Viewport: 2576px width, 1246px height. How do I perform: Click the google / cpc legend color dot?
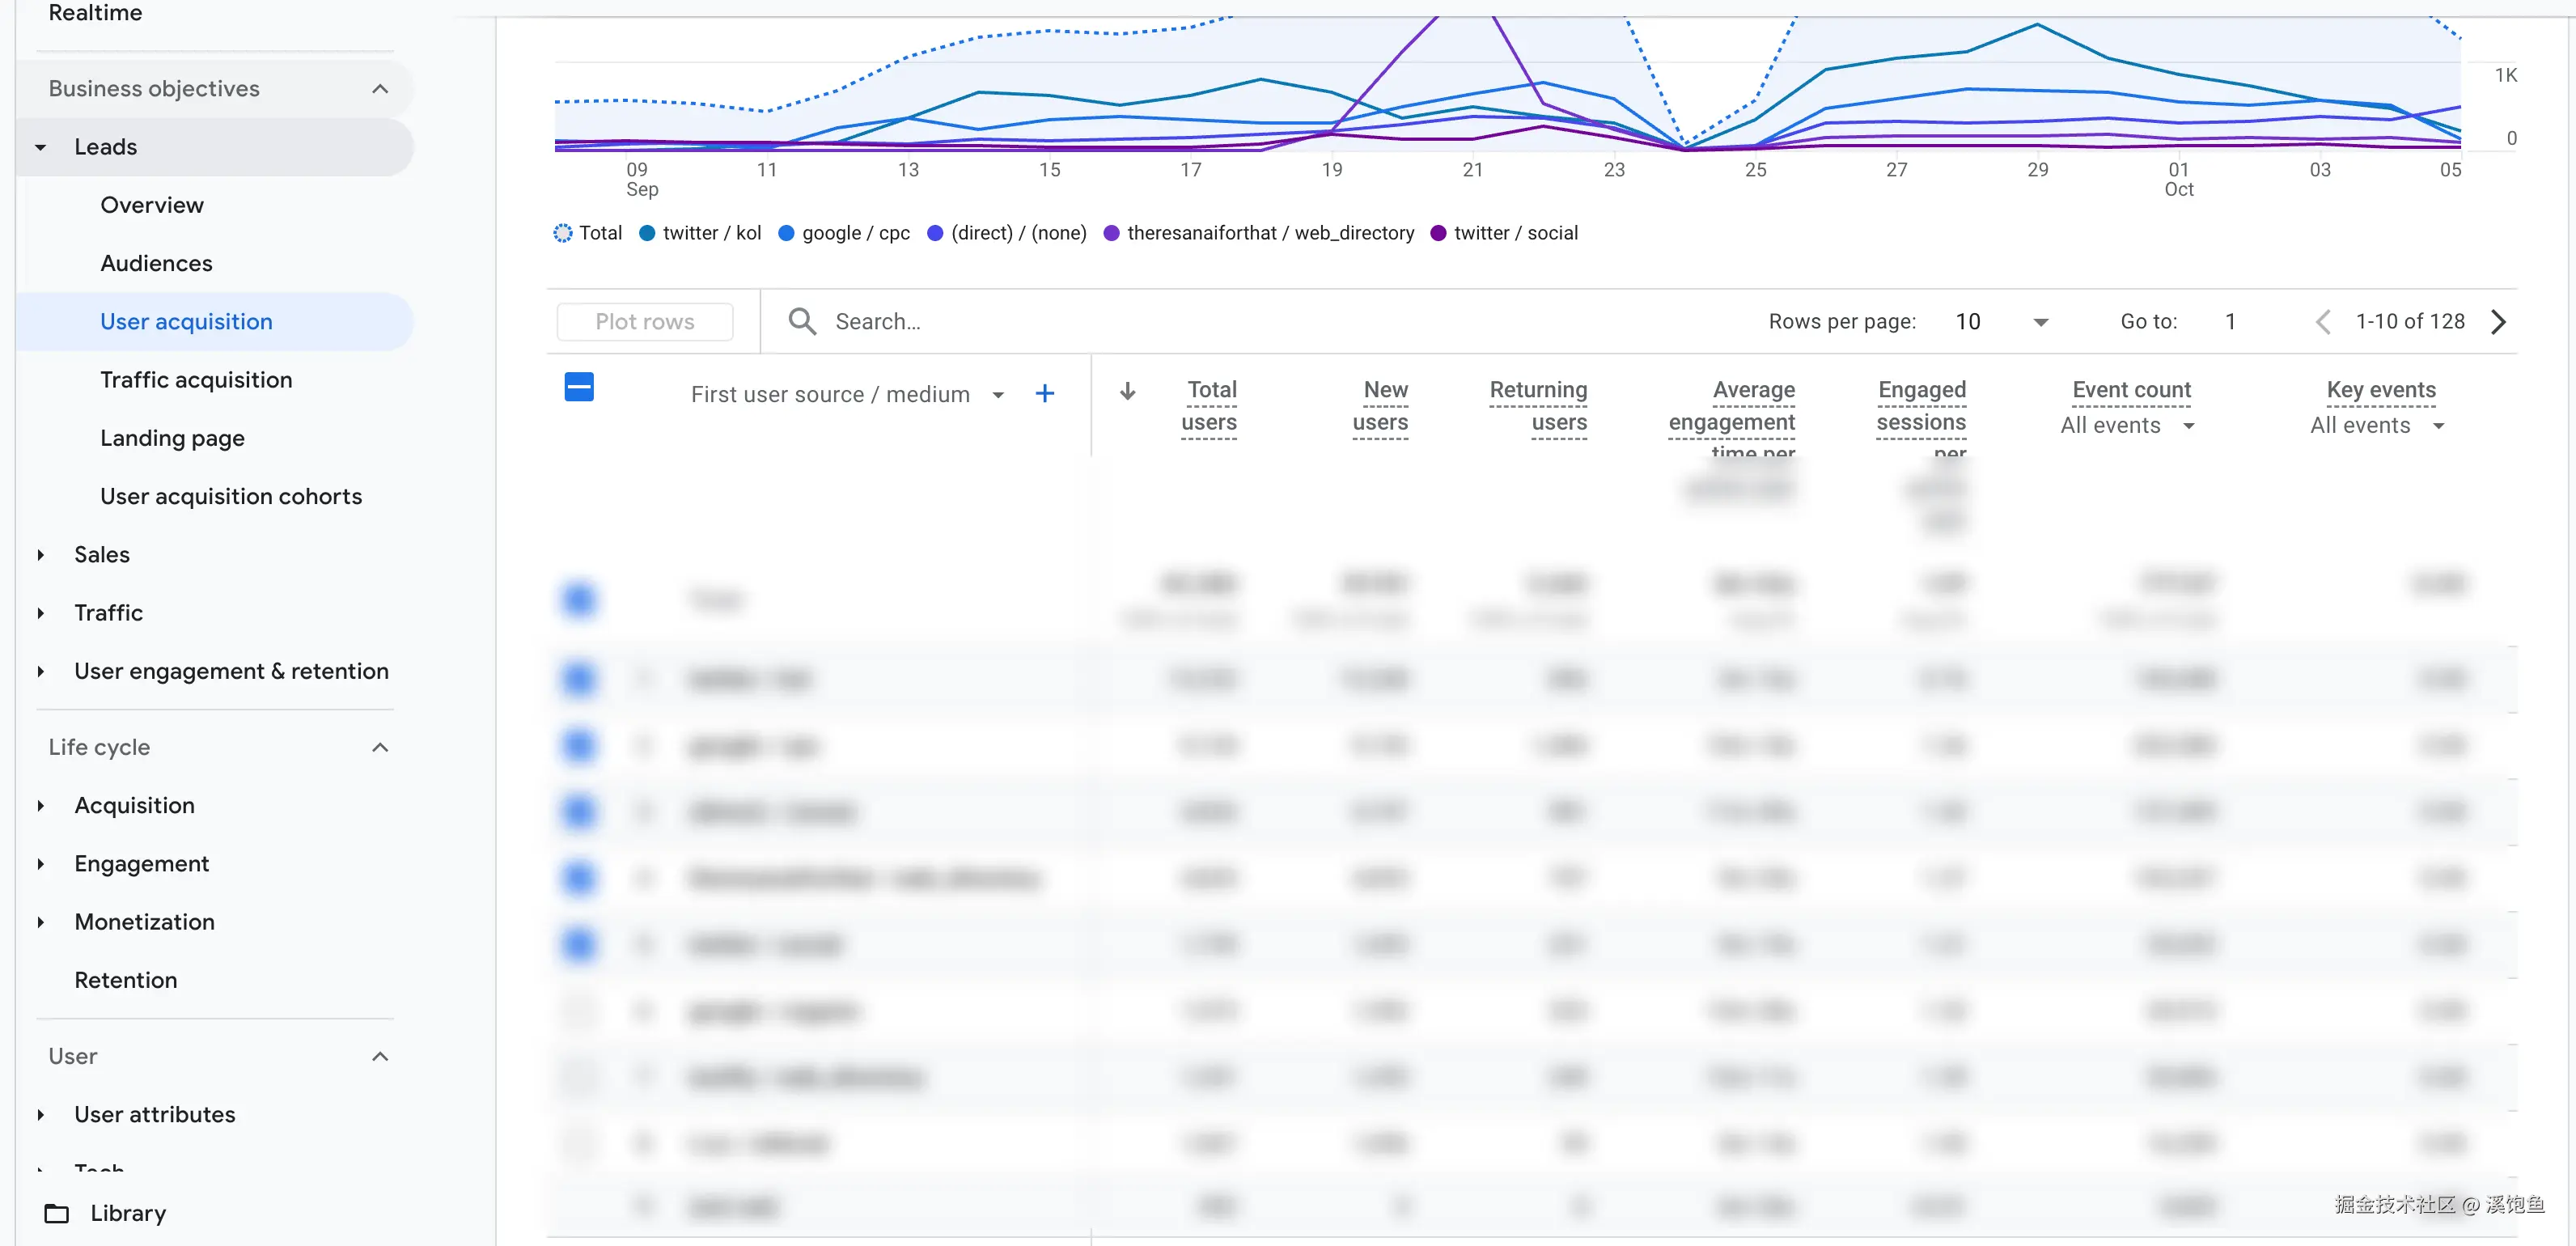click(x=786, y=233)
